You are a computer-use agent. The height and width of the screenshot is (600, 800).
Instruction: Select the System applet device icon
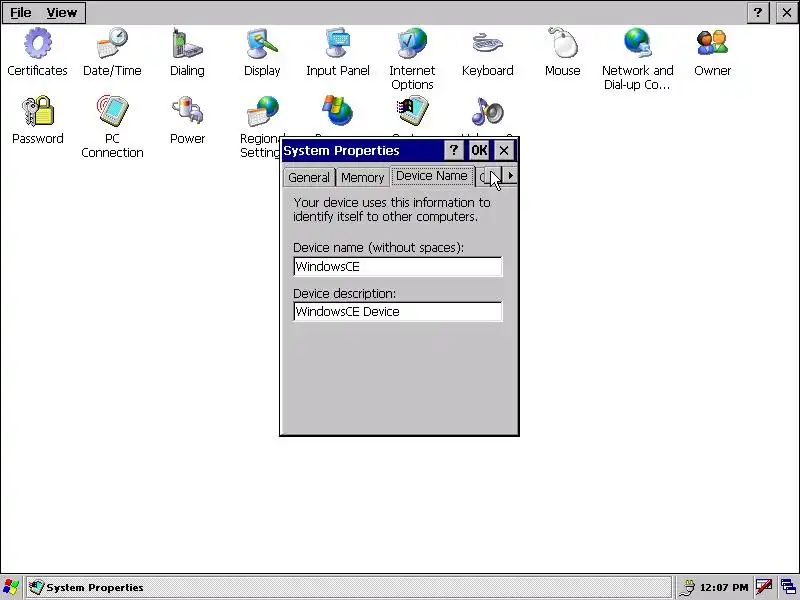(x=412, y=111)
